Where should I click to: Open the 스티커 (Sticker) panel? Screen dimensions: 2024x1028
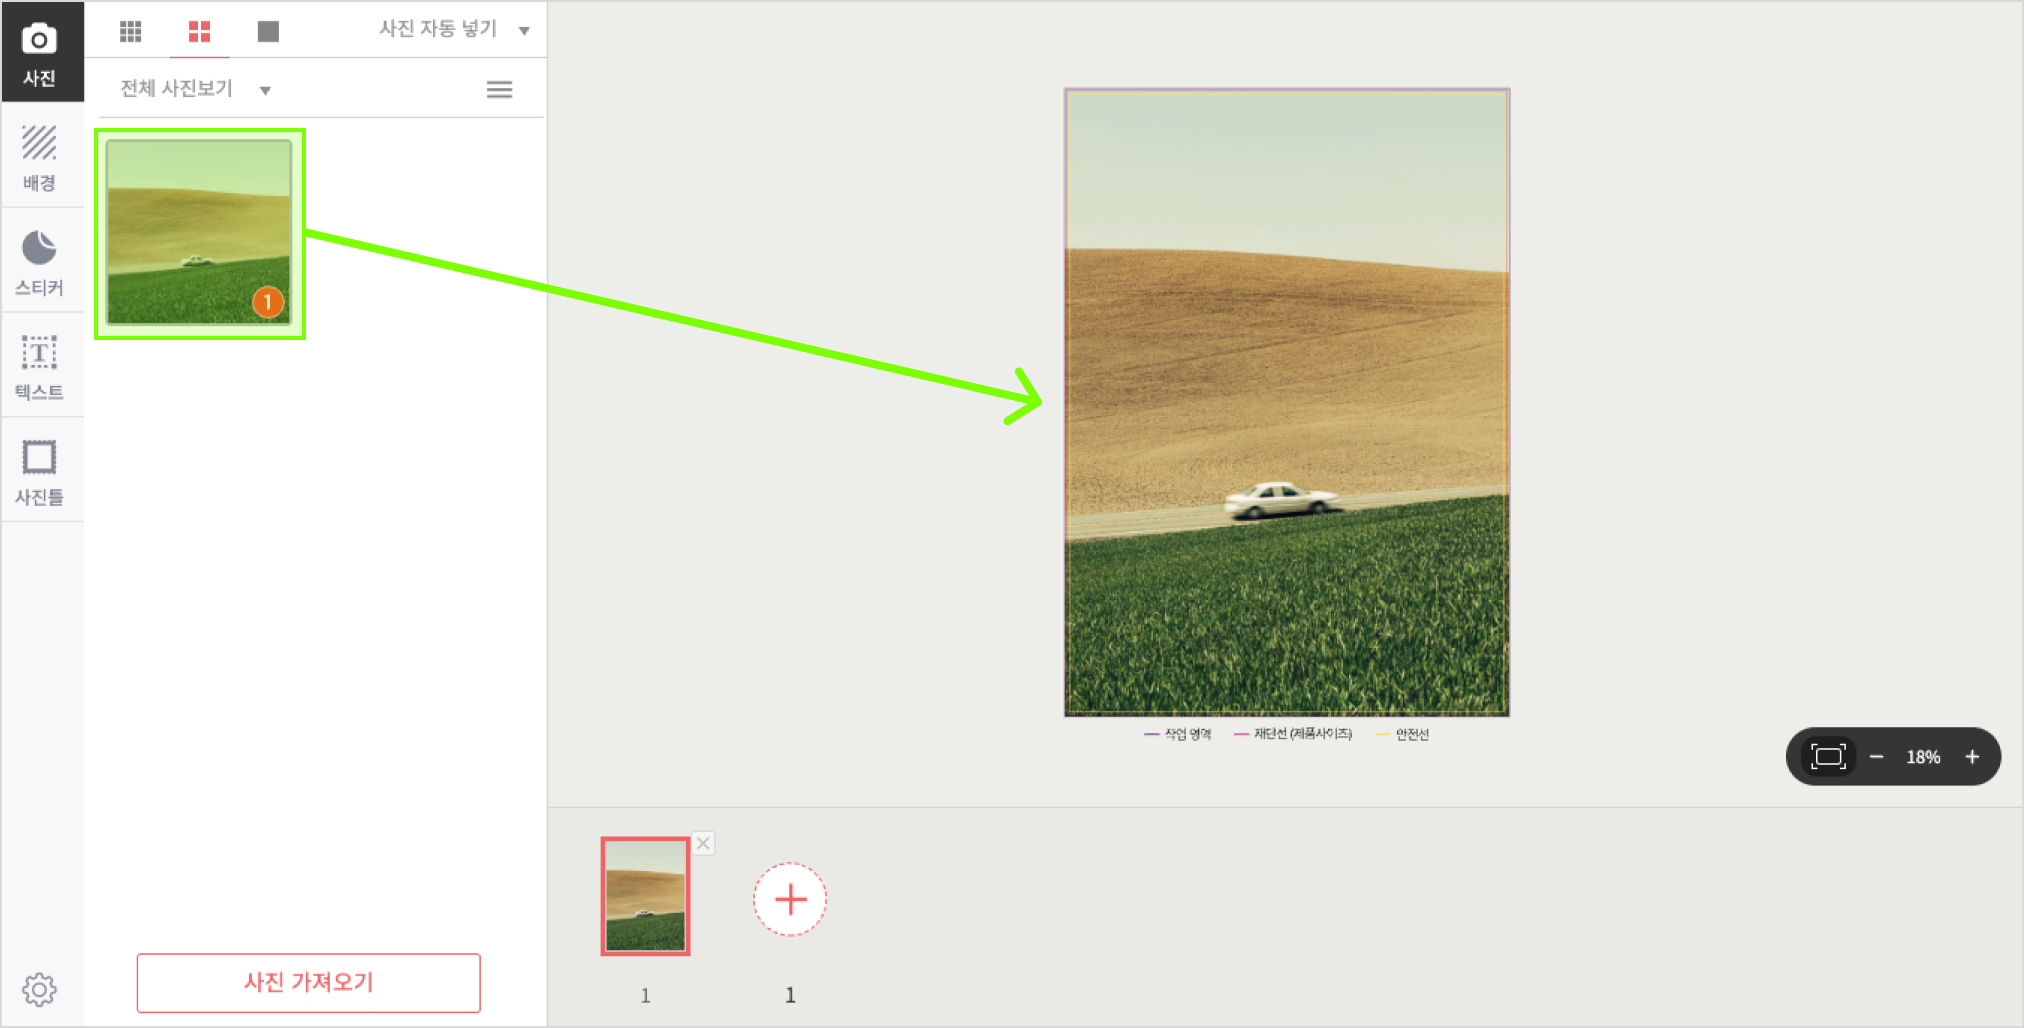click(x=40, y=262)
